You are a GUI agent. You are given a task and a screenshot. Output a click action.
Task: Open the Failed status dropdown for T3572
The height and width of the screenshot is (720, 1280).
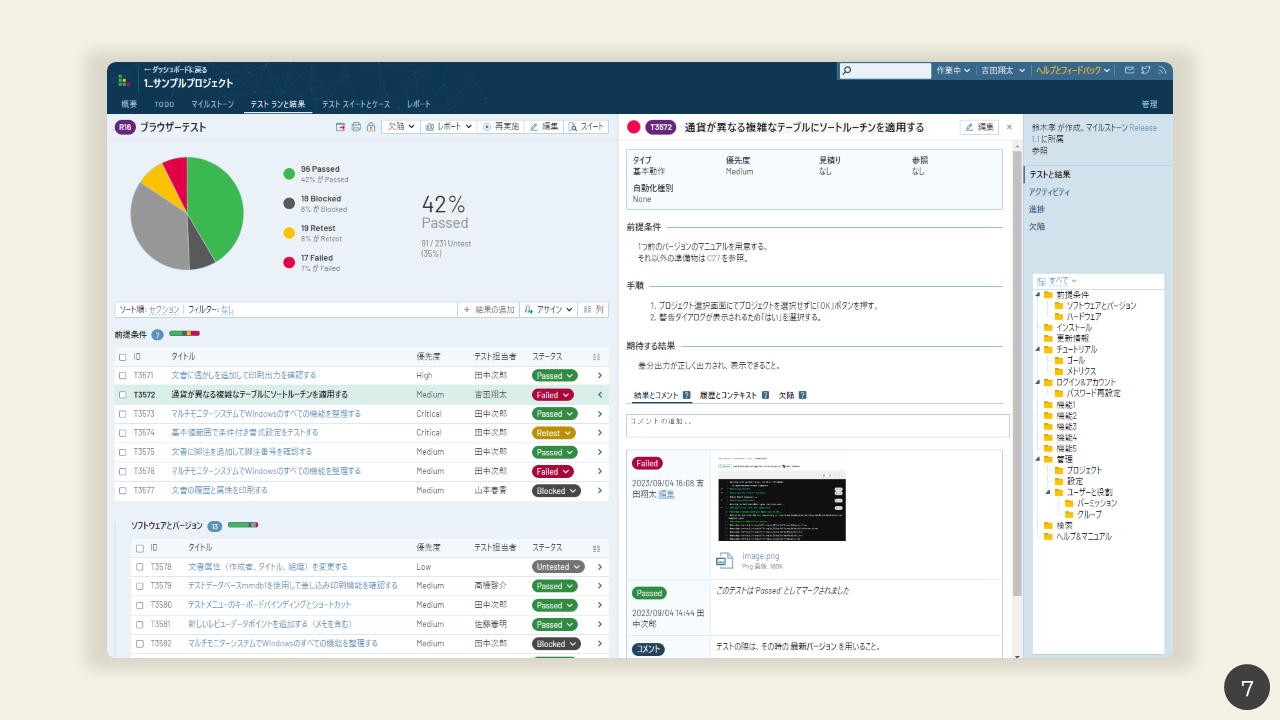[553, 395]
